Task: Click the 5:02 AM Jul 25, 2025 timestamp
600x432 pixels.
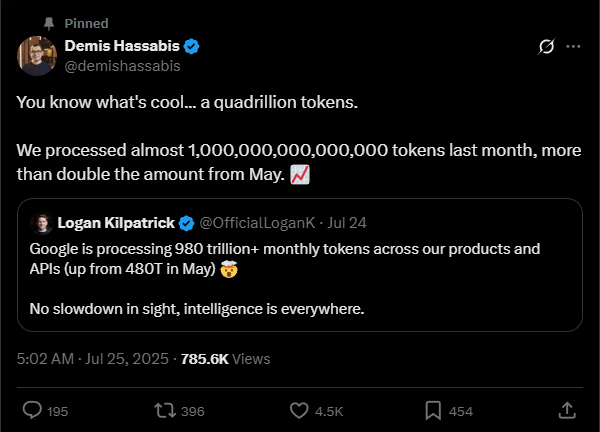Action: click(x=92, y=358)
